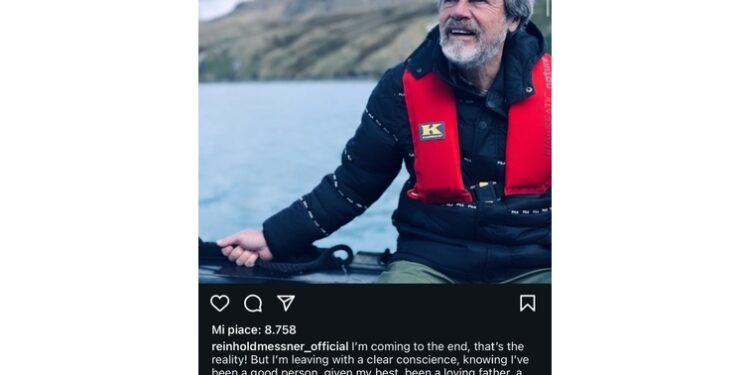Click the man's grey hair at the top
The height and width of the screenshot is (375, 750).
(517, 11)
